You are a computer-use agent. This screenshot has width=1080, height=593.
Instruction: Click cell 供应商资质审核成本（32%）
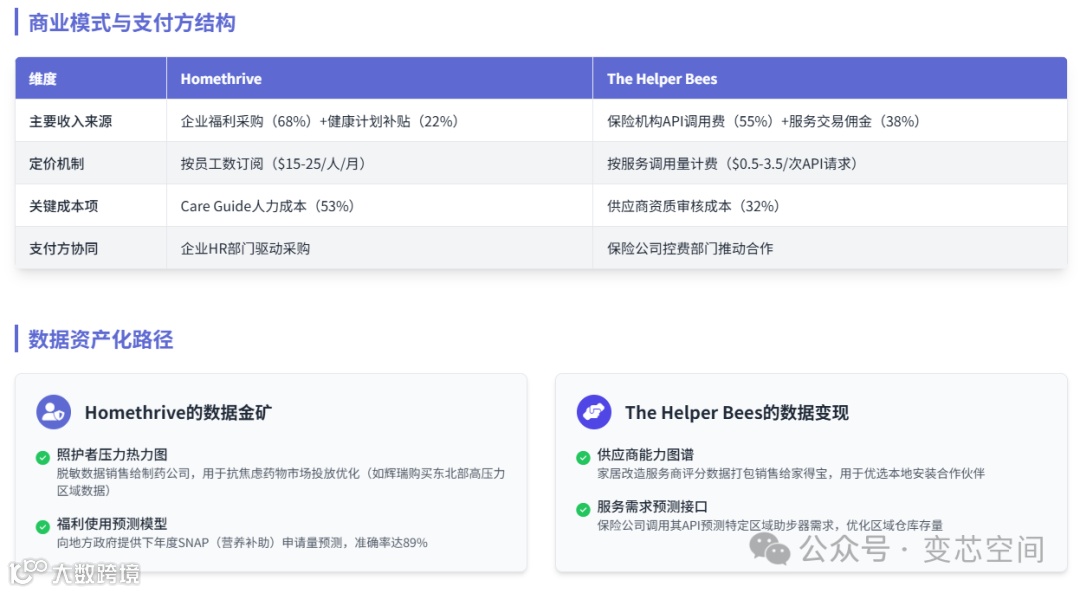[x=830, y=206]
